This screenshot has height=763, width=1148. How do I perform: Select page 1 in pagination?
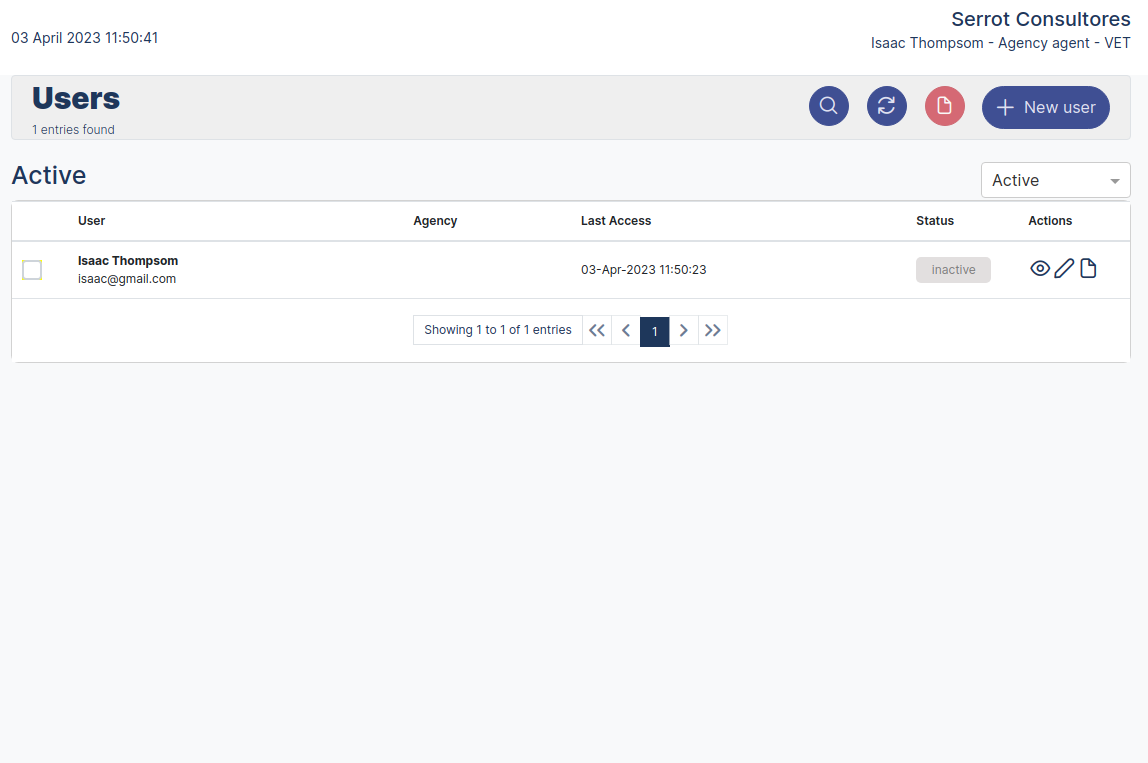[x=655, y=331]
